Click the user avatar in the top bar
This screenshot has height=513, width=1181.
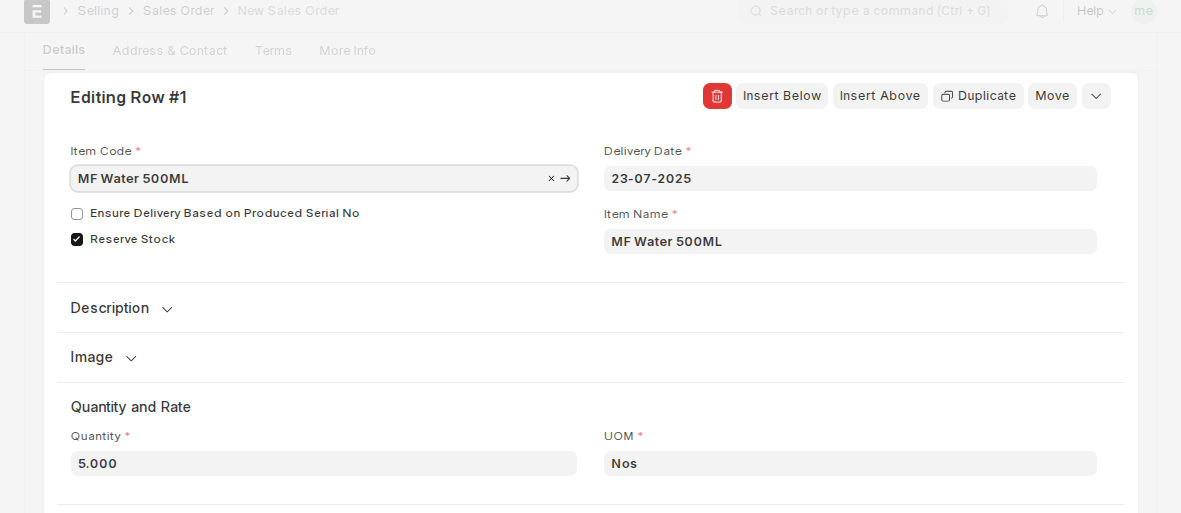pyautogui.click(x=1143, y=11)
